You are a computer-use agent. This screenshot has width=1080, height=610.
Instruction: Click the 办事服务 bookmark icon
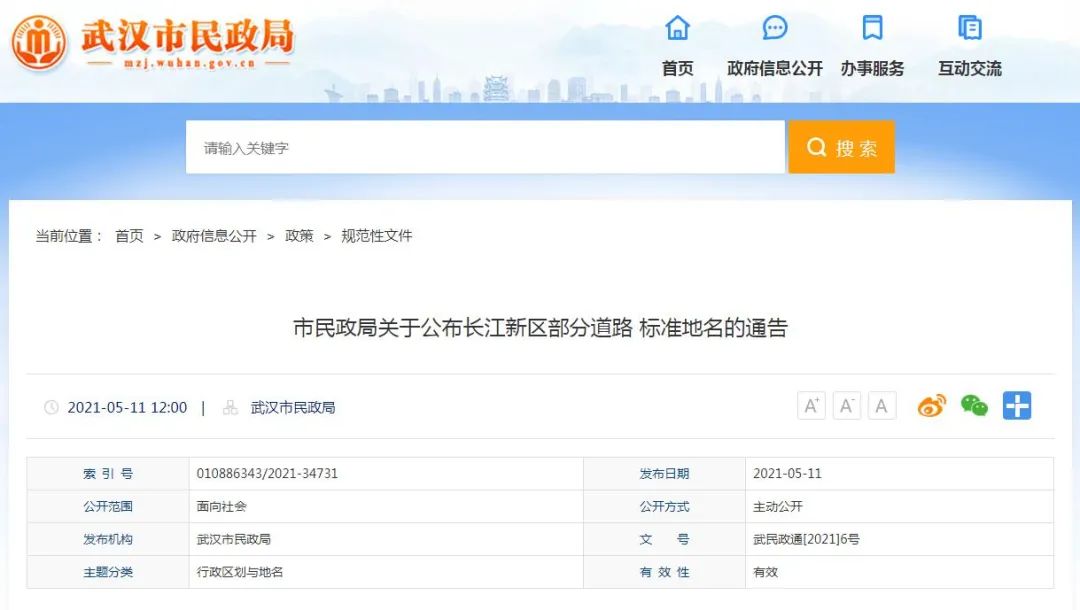pyautogui.click(x=872, y=28)
